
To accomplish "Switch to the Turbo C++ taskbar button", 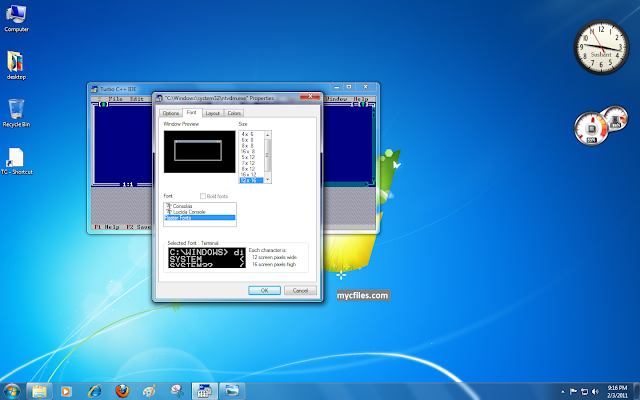I will pos(204,391).
